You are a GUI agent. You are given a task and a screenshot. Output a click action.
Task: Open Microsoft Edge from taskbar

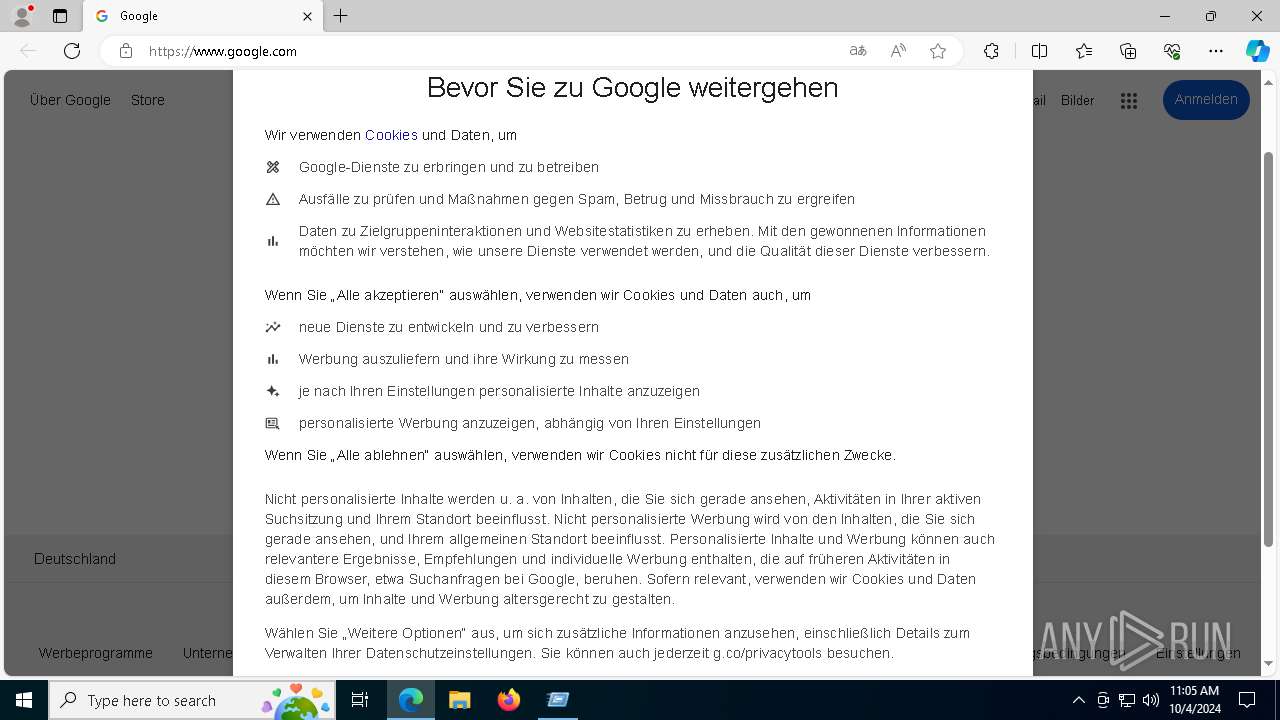(x=411, y=700)
